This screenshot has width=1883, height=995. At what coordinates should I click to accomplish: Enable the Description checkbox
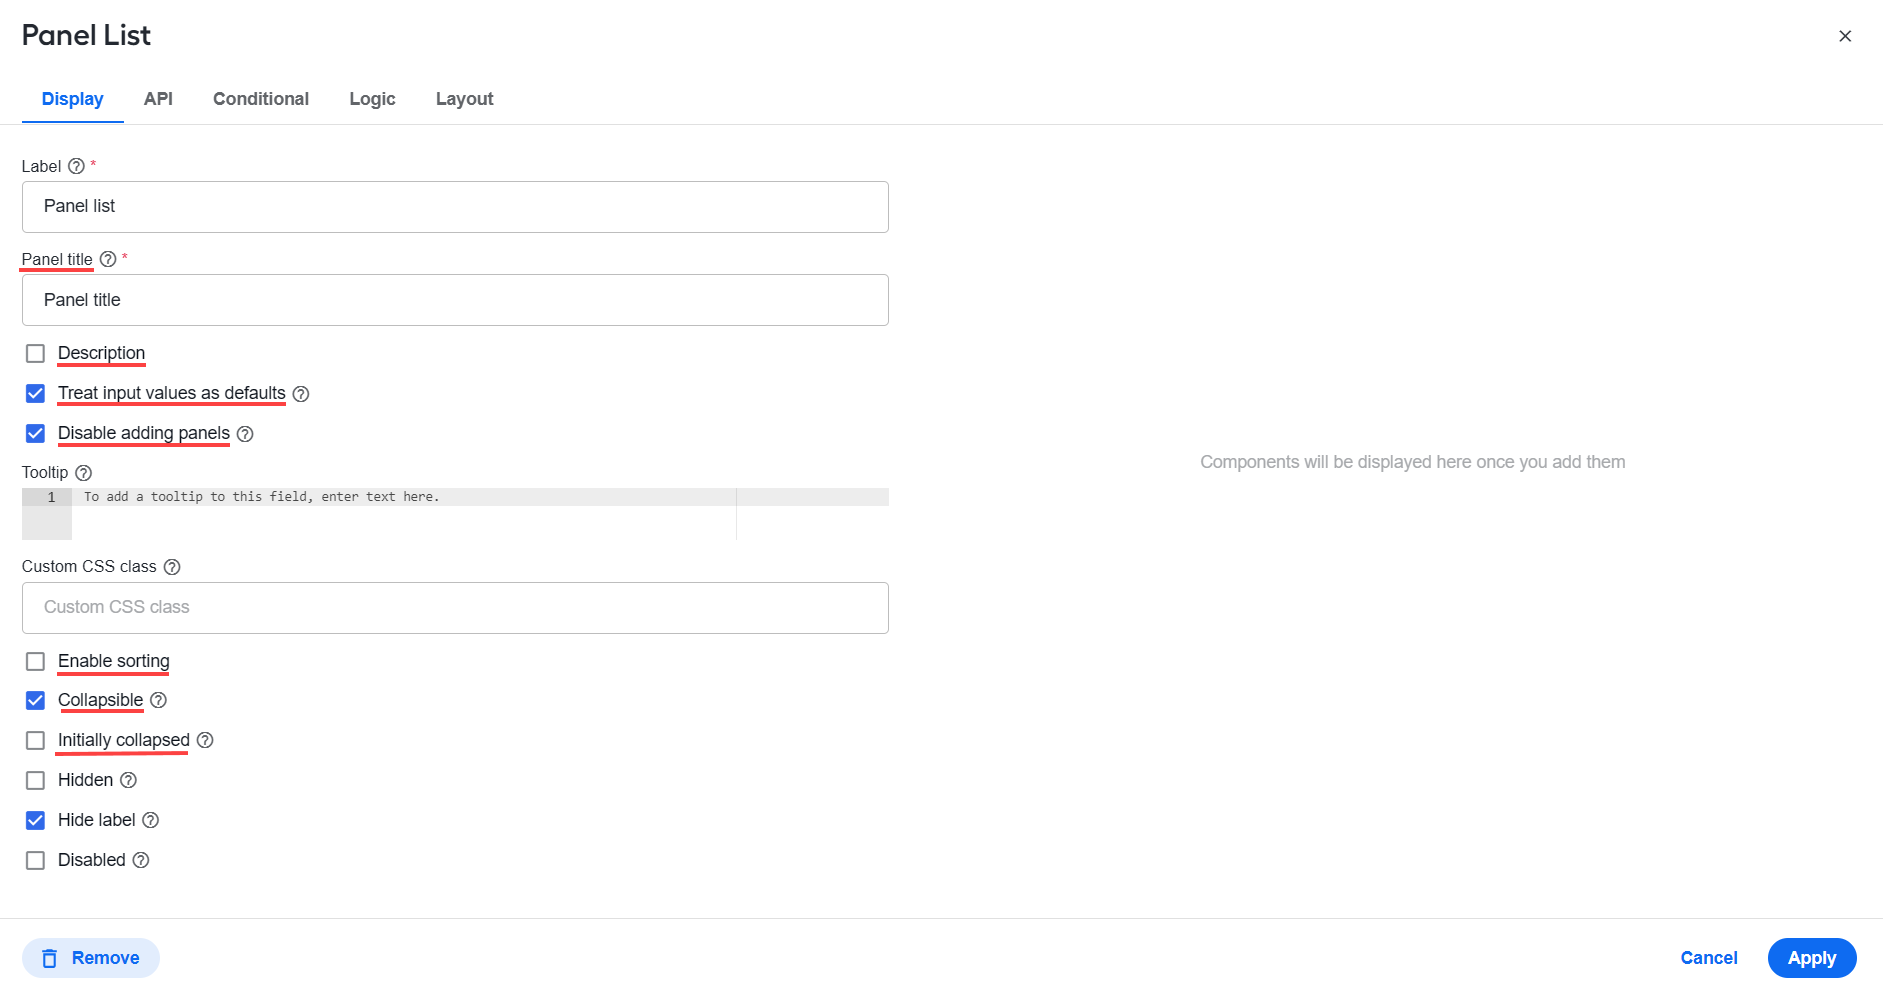coord(35,354)
